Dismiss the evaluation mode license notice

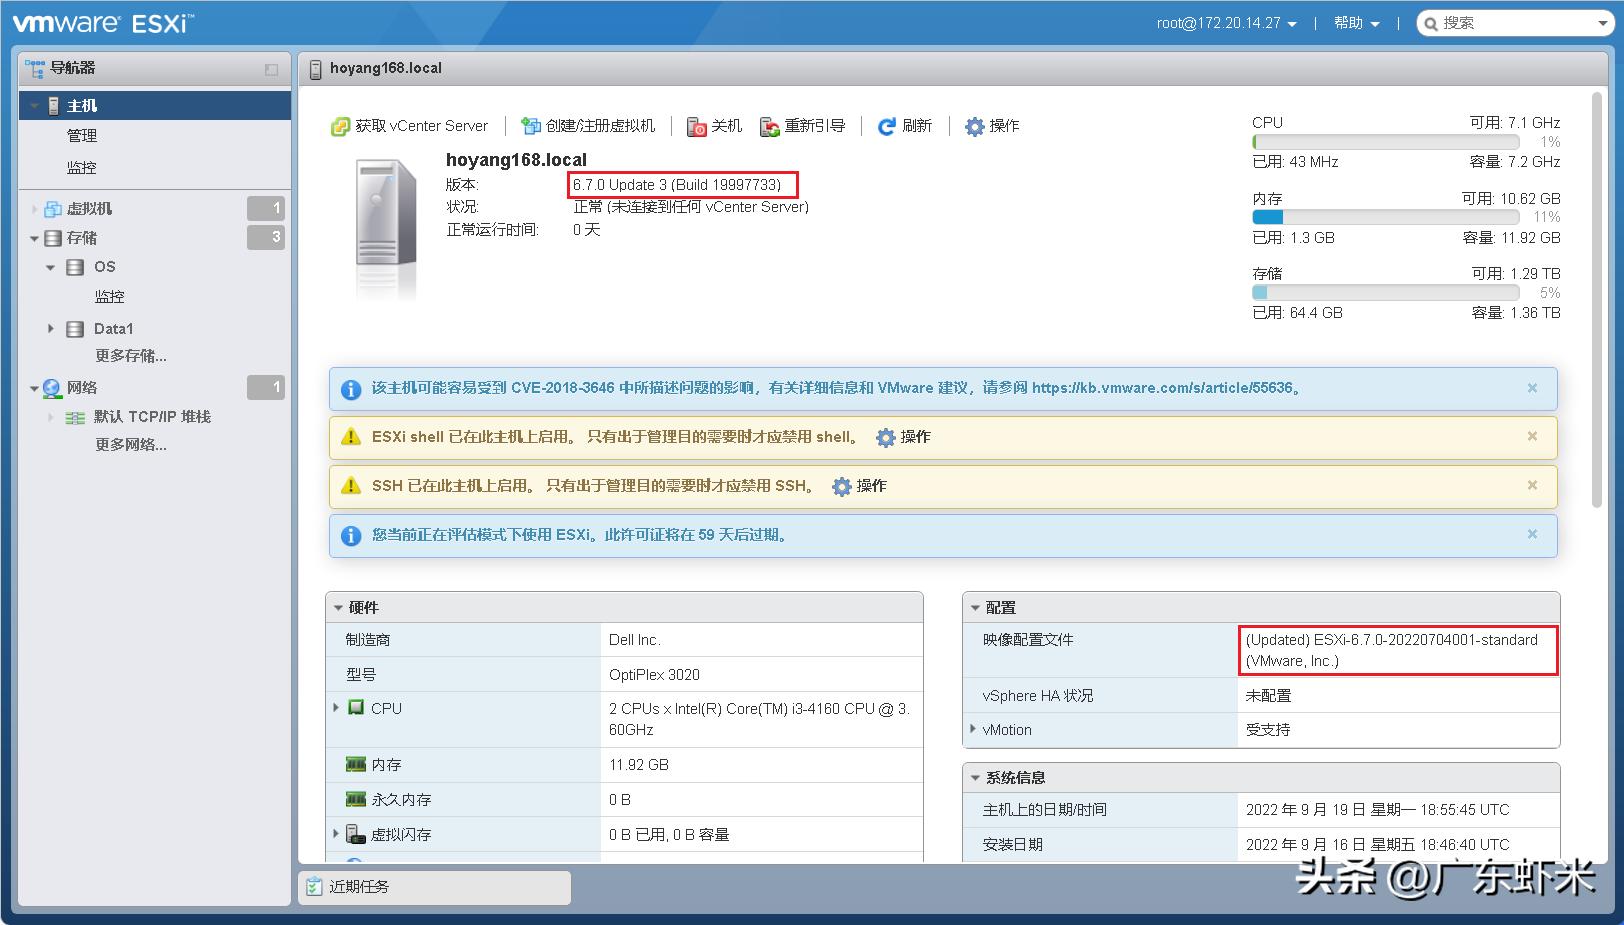pos(1532,534)
